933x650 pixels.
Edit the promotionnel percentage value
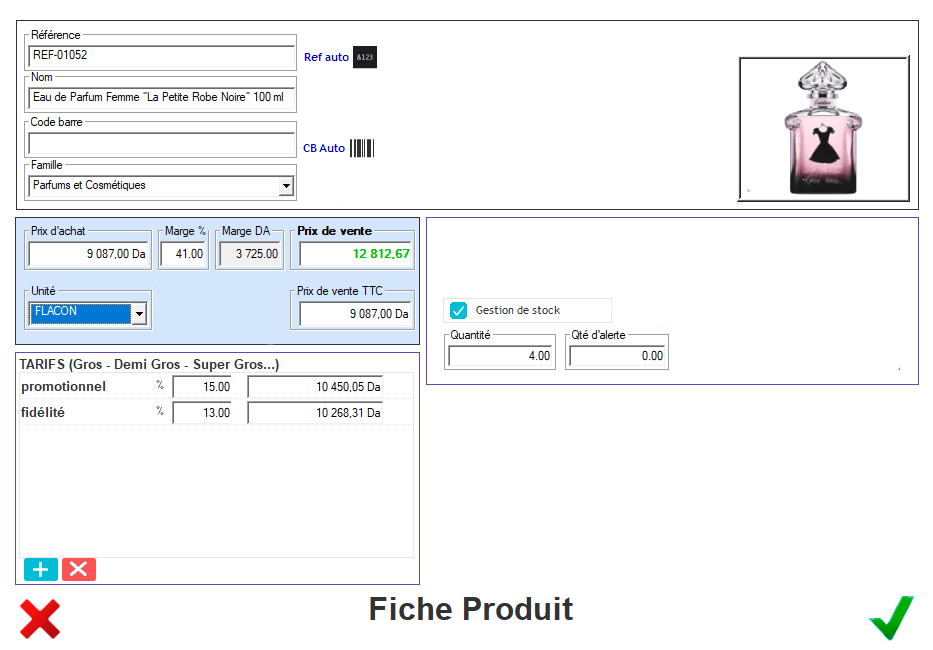[x=202, y=387]
